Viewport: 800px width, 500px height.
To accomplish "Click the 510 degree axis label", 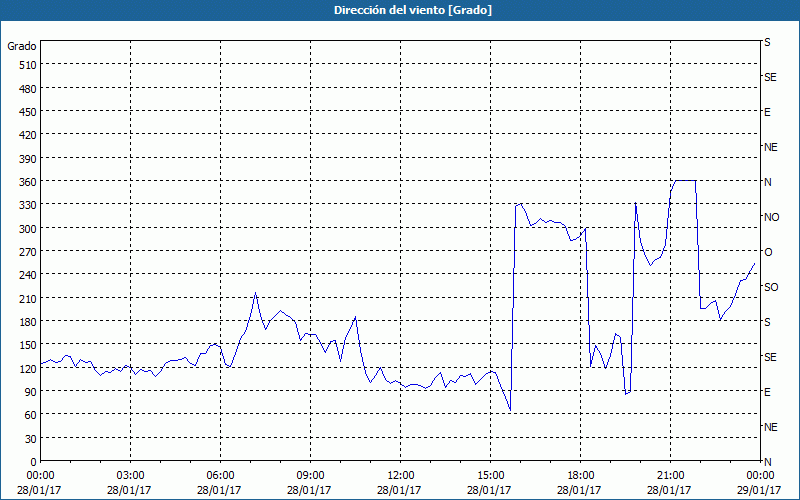I will pyautogui.click(x=28, y=65).
